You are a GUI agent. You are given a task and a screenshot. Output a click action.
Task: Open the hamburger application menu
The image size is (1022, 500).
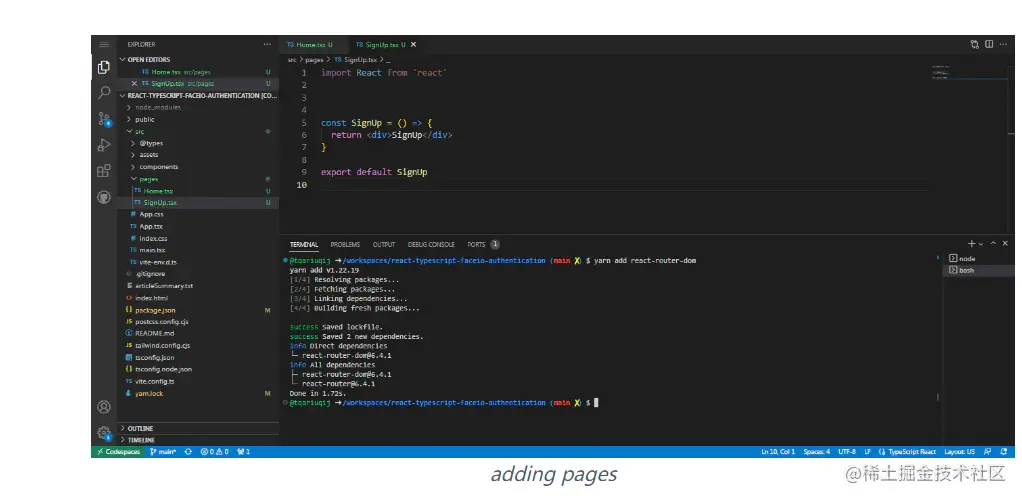pos(104,44)
